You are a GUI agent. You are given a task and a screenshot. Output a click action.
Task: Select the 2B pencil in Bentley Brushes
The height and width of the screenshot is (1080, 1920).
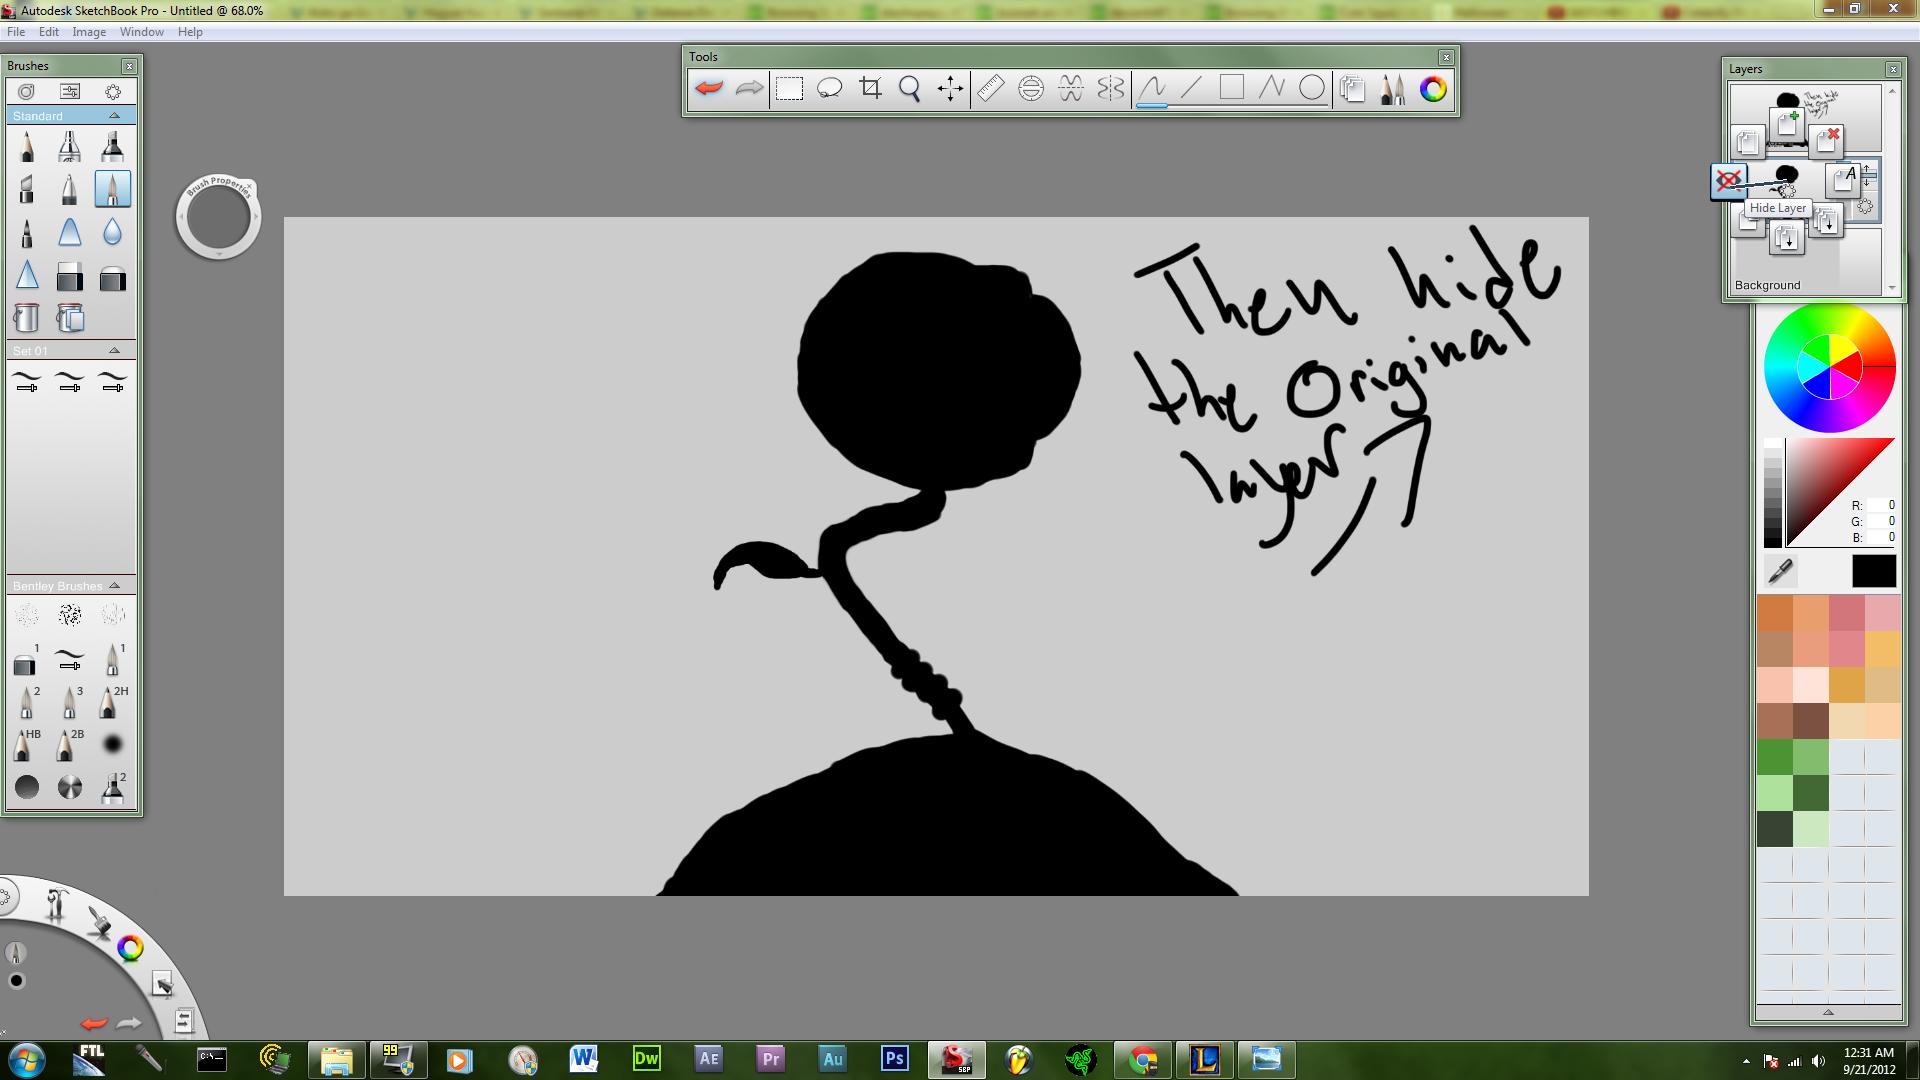point(69,744)
